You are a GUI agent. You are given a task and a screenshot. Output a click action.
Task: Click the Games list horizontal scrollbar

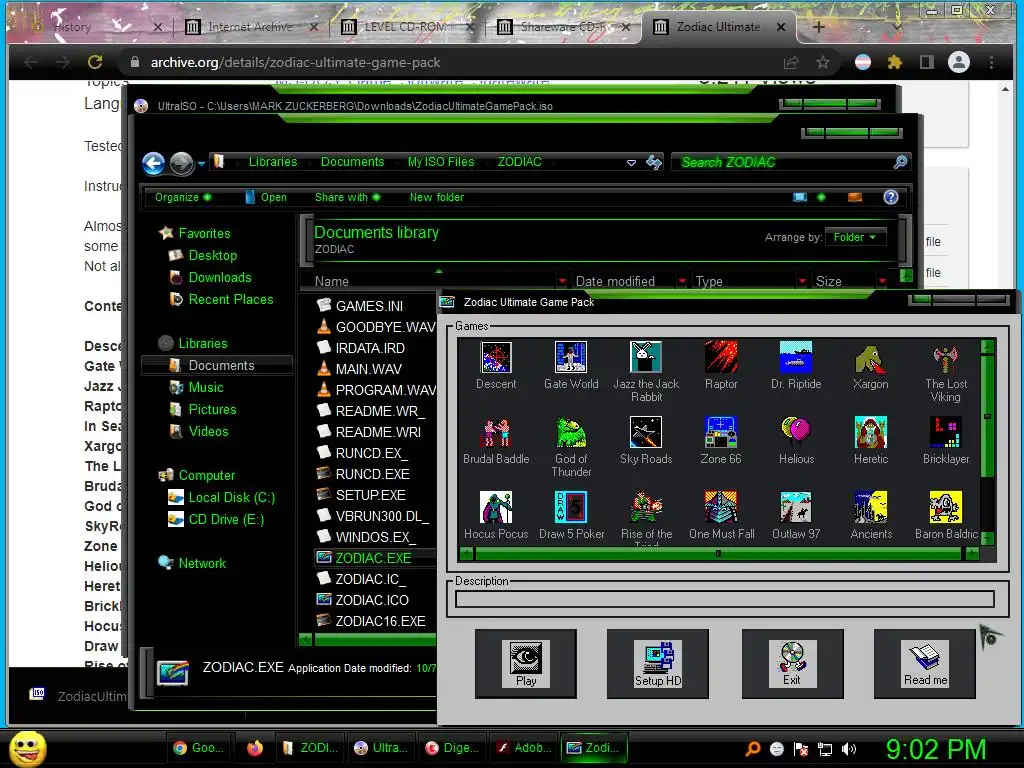(718, 554)
